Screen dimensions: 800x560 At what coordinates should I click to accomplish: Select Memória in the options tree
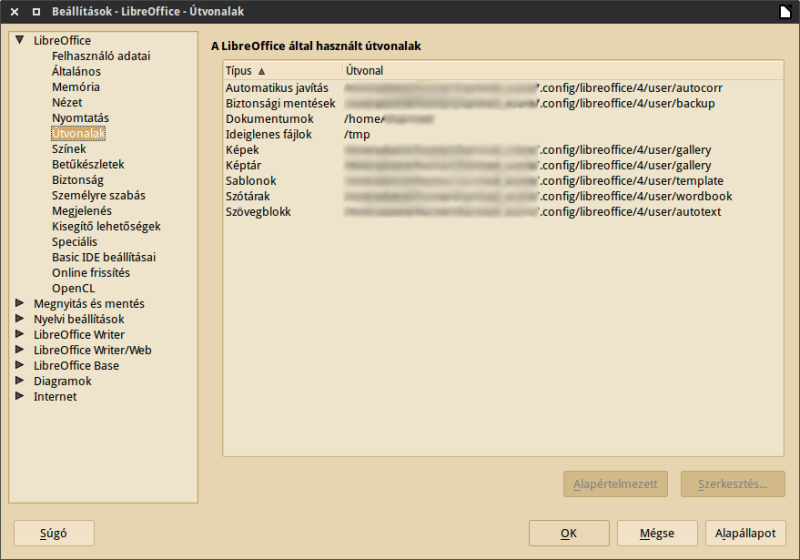tap(76, 87)
